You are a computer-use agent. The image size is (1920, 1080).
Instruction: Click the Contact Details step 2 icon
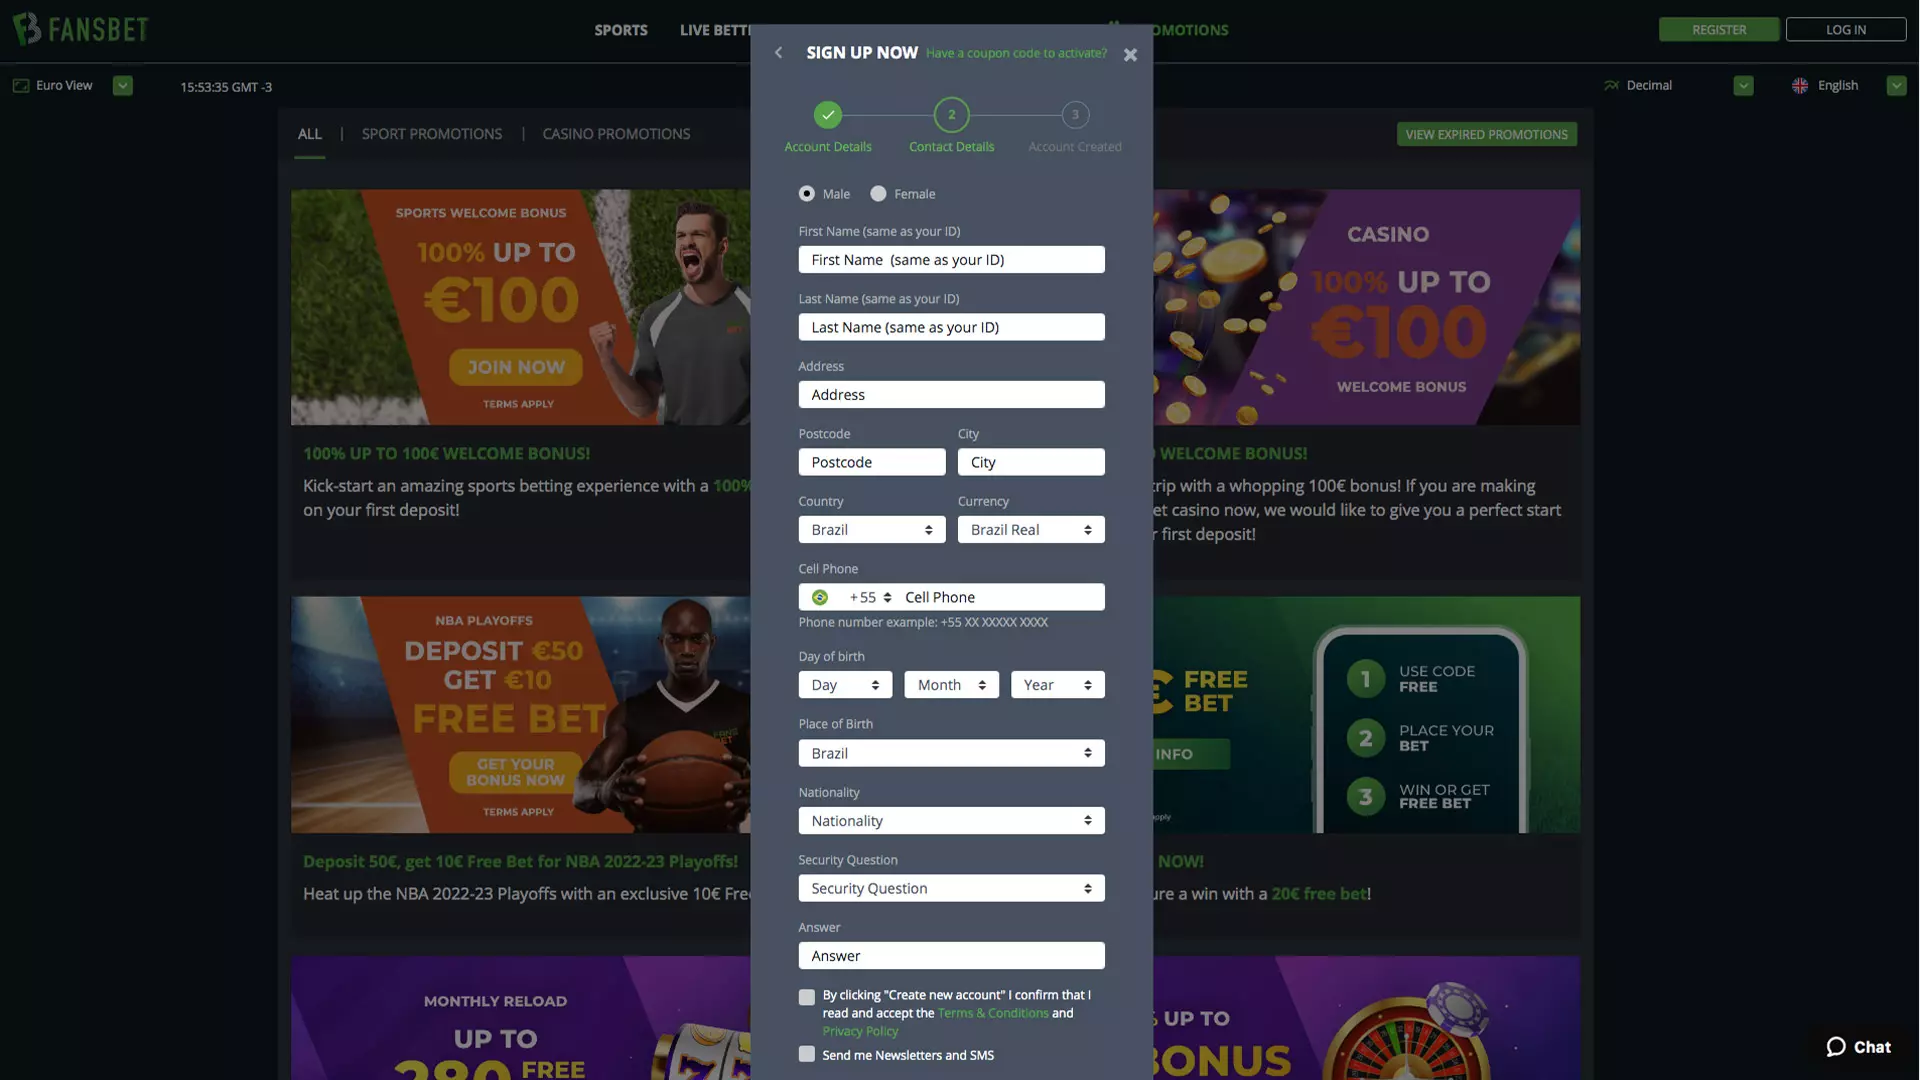[x=951, y=115]
